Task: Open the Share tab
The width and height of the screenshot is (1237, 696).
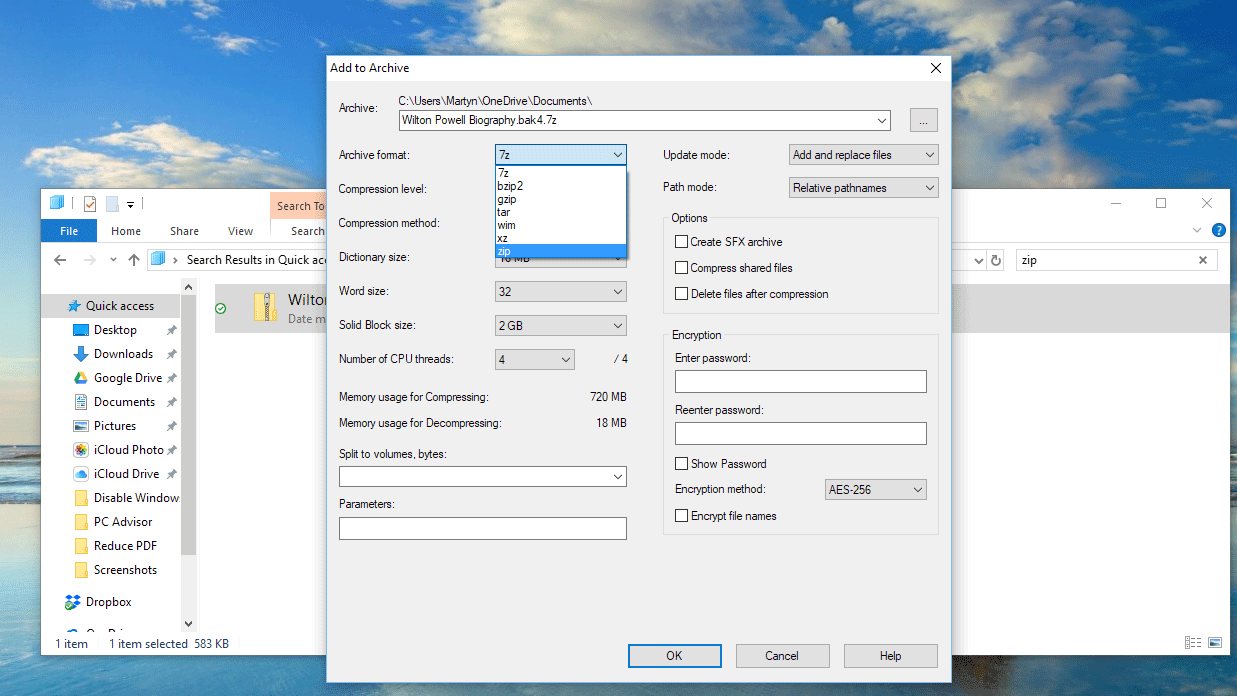Action: (184, 230)
